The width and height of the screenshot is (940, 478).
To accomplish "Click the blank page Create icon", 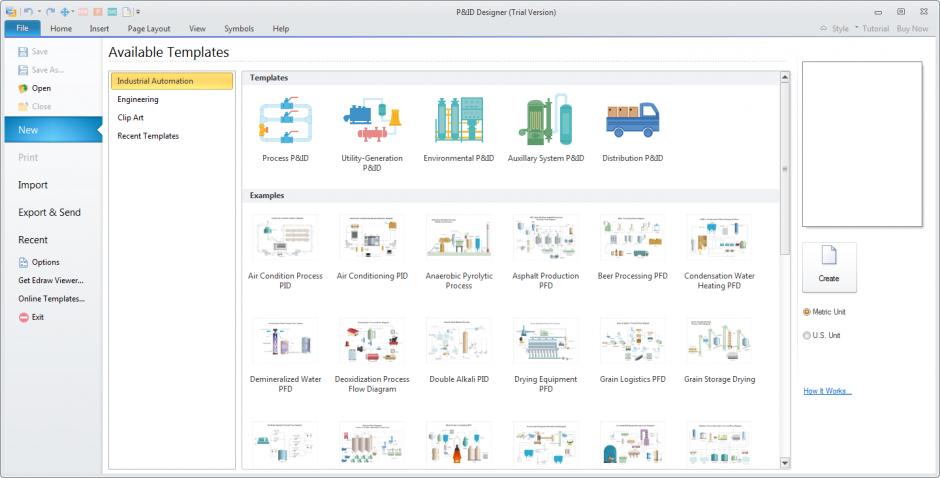I will coord(829,255).
